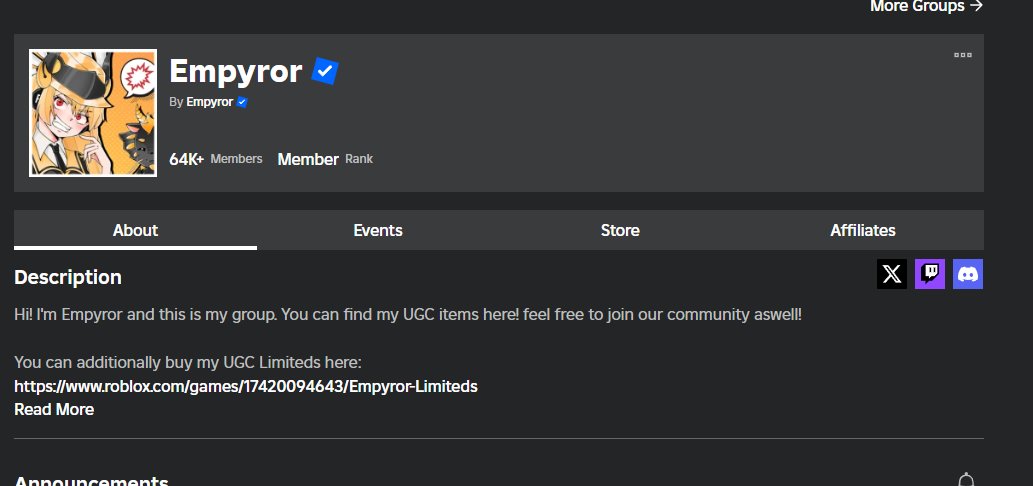Image resolution: width=1033 pixels, height=486 pixels.
Task: Switch to the Events tab
Action: coord(377,230)
